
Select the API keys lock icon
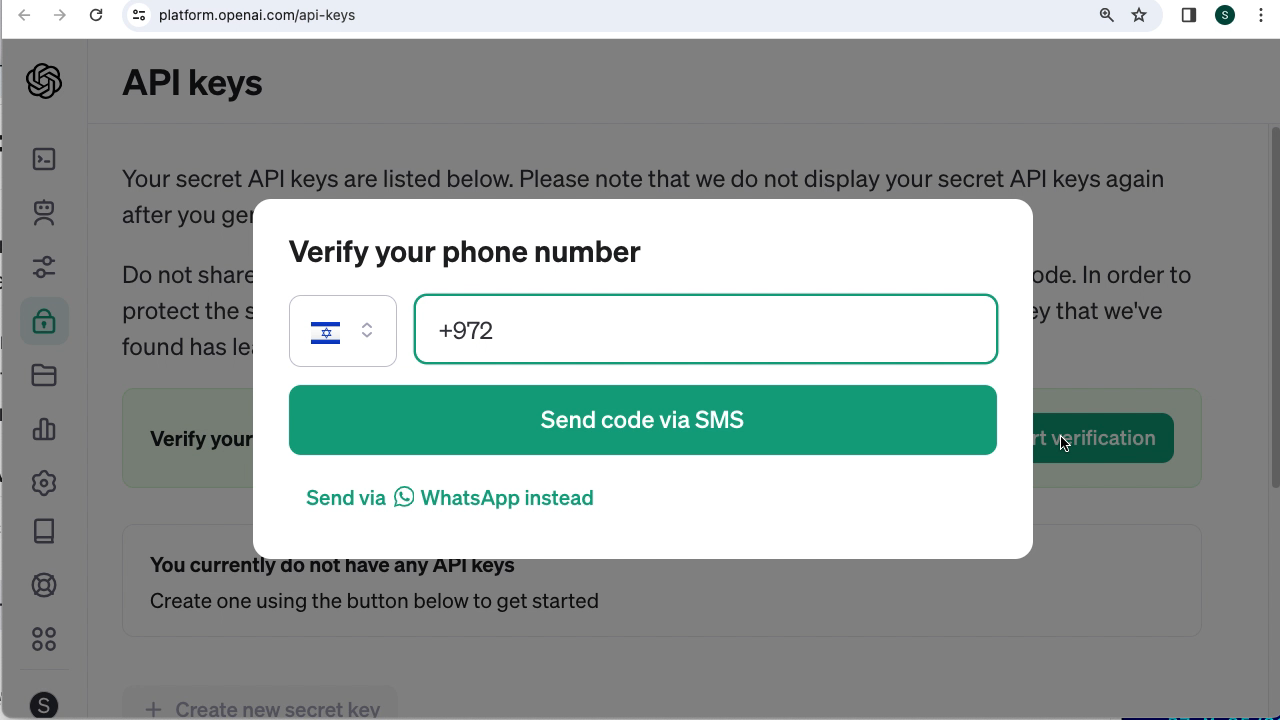[x=44, y=321]
